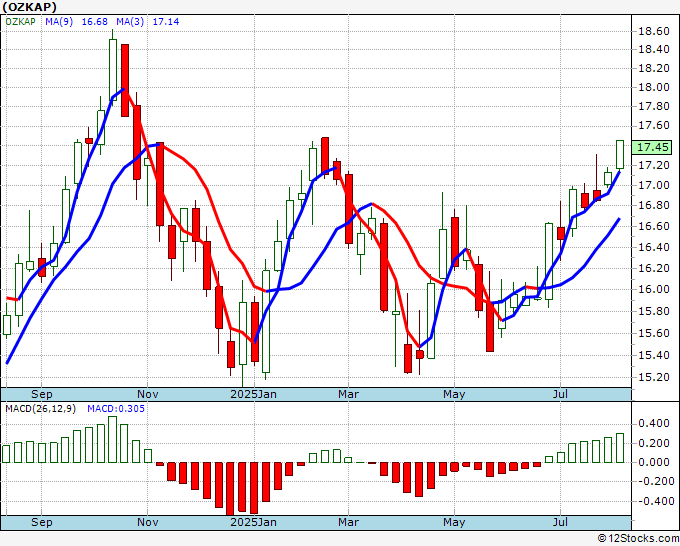Image resolution: width=680 pixels, height=546 pixels.
Task: Click the Nov label on MACD bottom axis
Action: pos(147,522)
